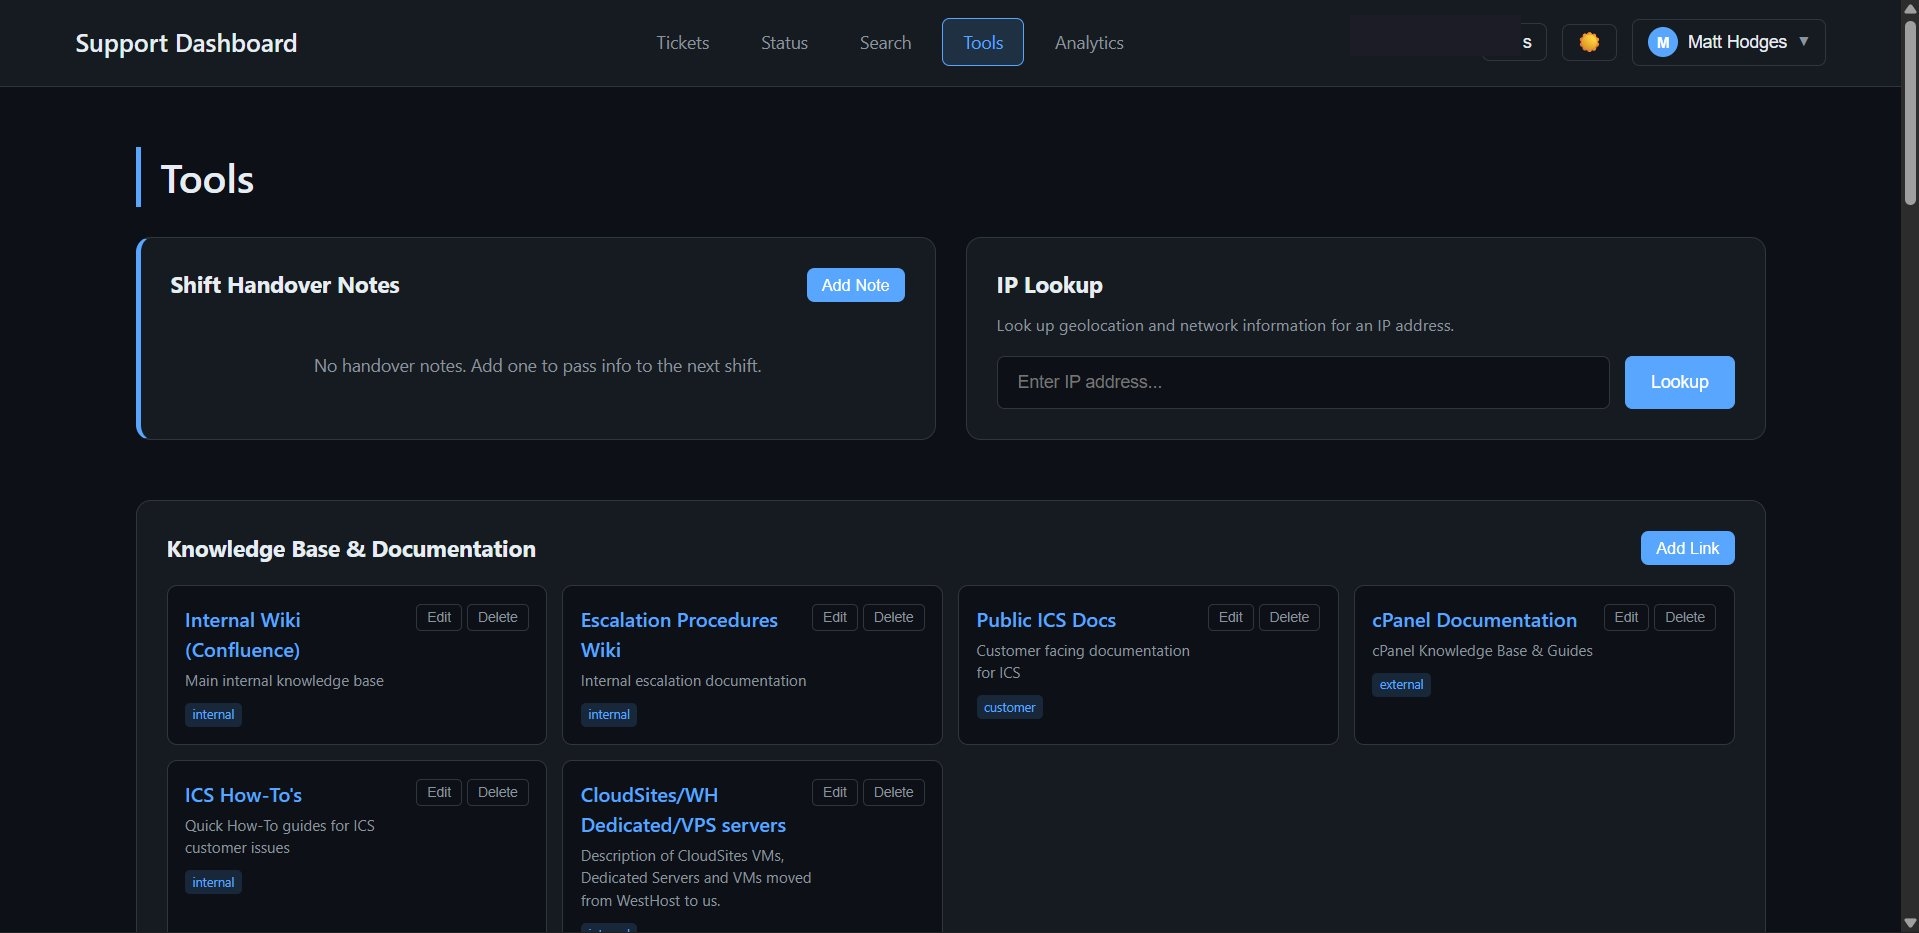The height and width of the screenshot is (933, 1919).
Task: Open the Analytics page
Action: click(1089, 42)
